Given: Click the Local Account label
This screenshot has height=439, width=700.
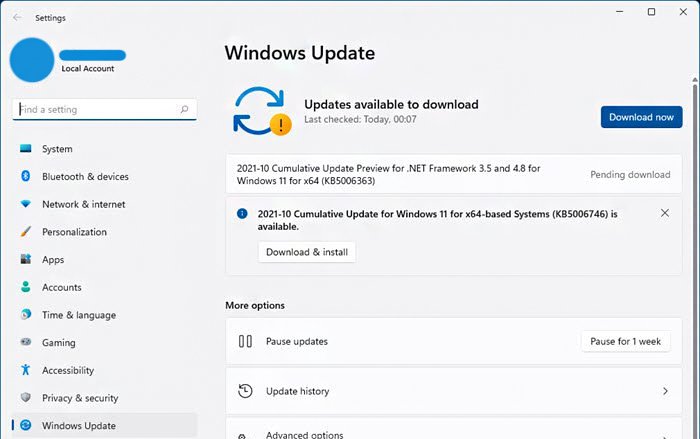Looking at the screenshot, I should tap(88, 68).
